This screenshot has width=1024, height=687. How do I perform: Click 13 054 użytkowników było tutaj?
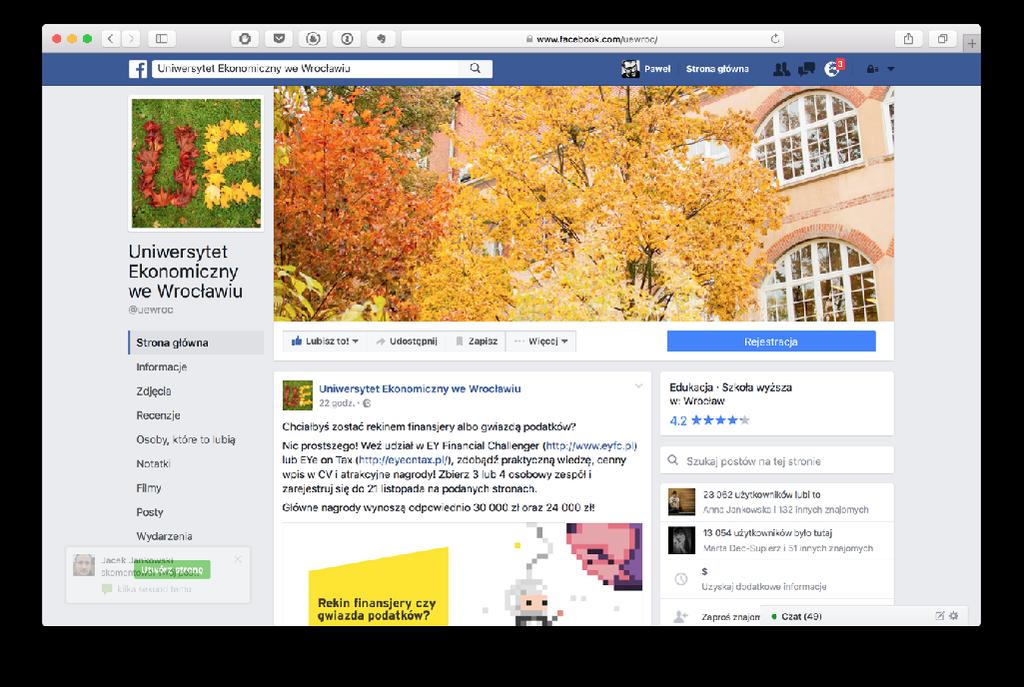pyautogui.click(x=767, y=533)
